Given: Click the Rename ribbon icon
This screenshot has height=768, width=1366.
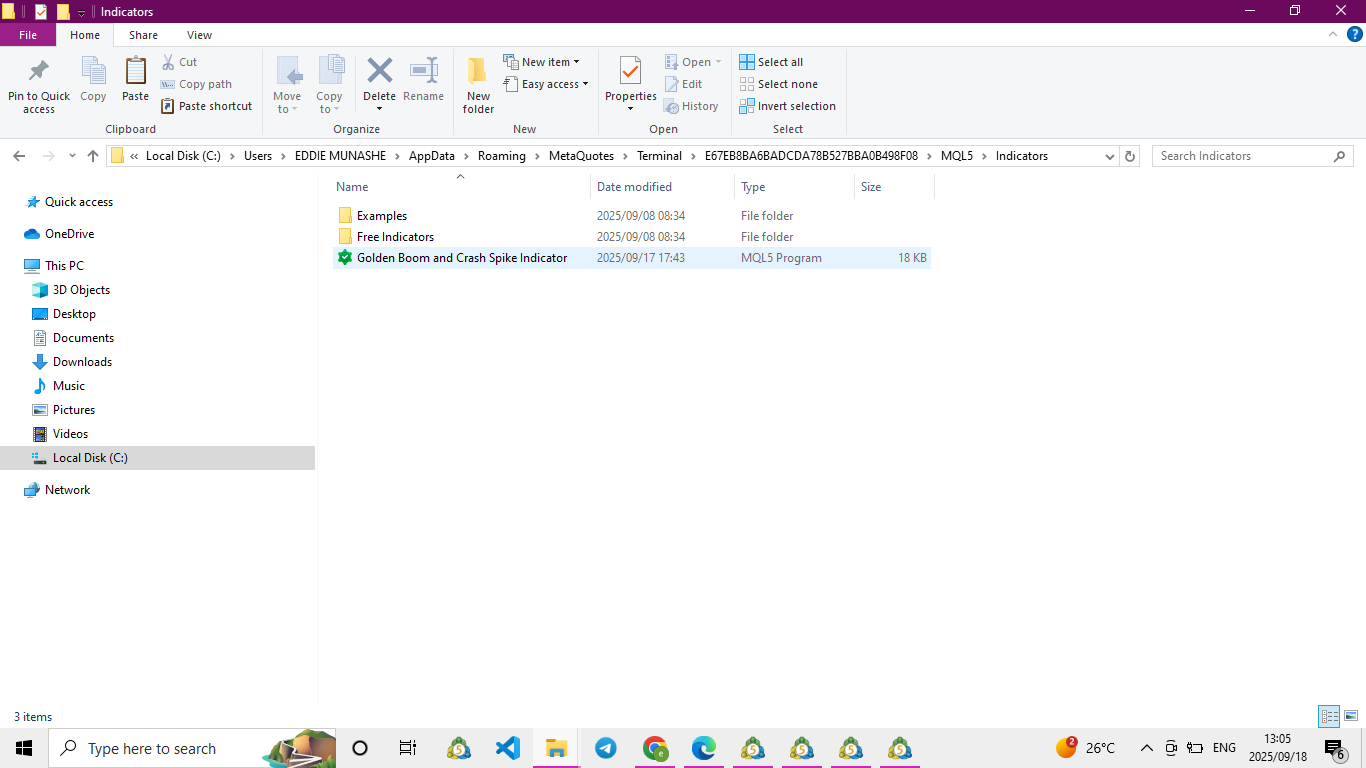Looking at the screenshot, I should click(423, 80).
